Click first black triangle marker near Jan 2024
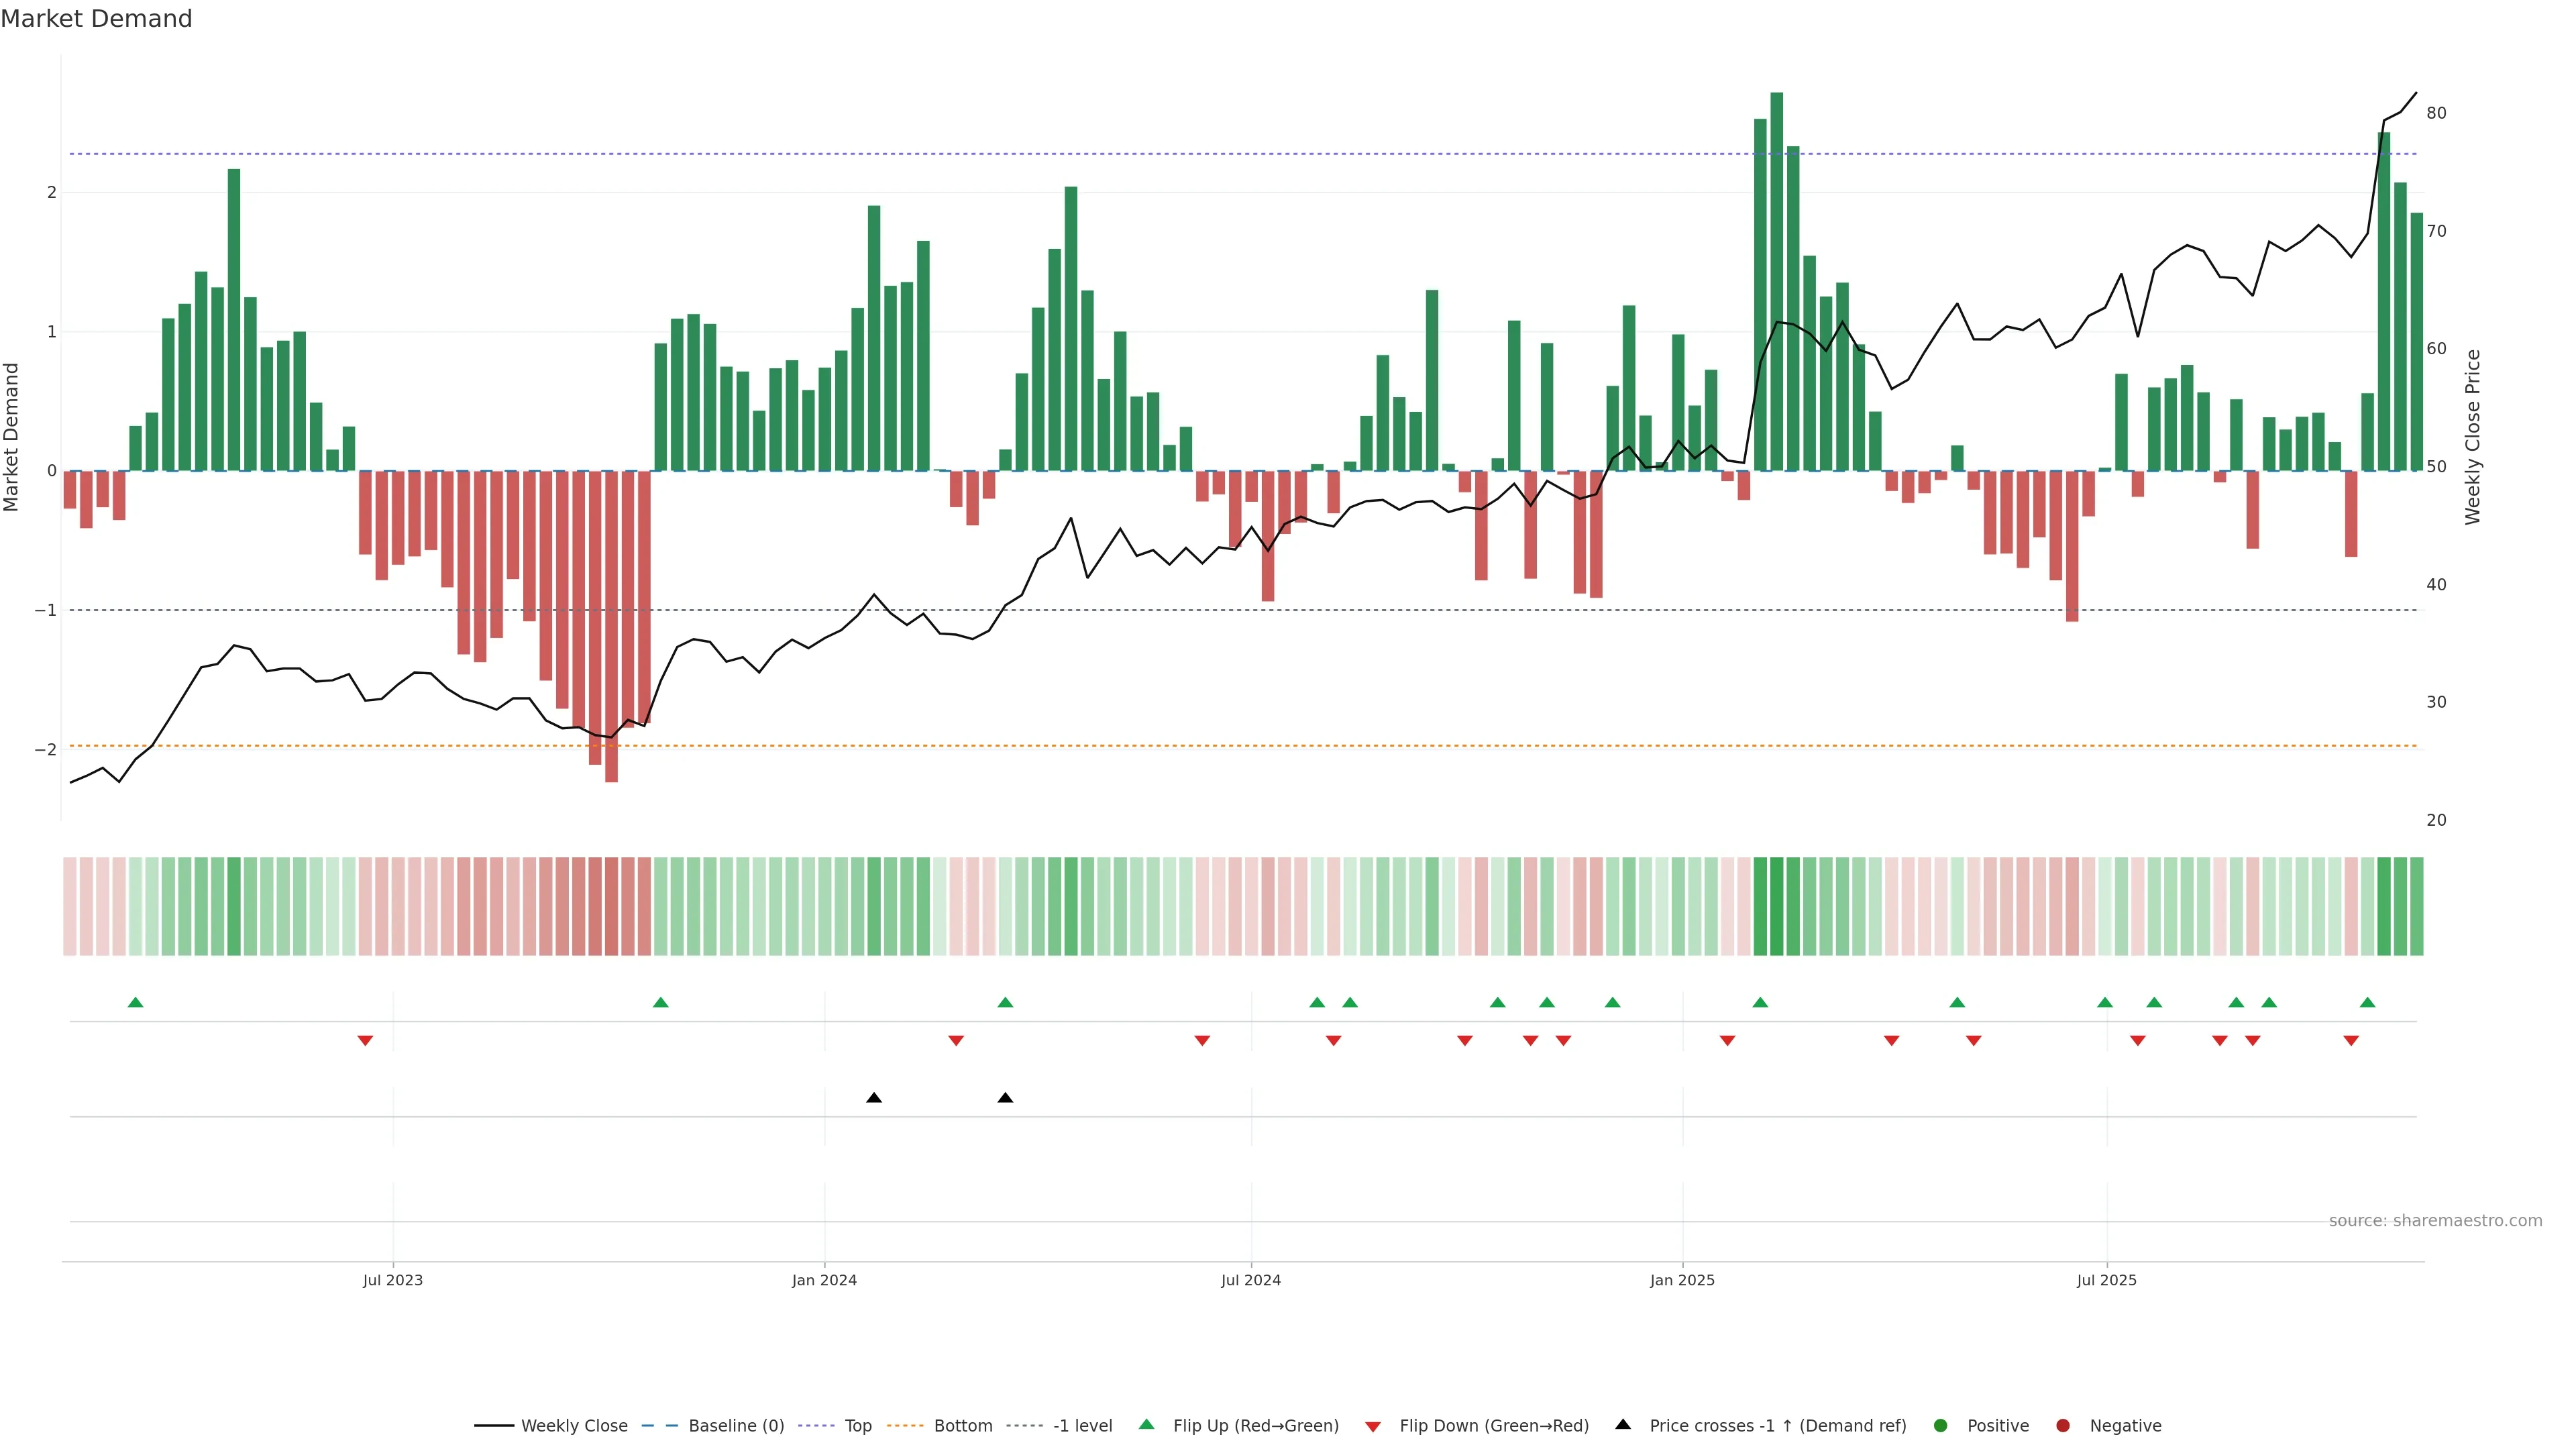The height and width of the screenshot is (1449, 2576). point(874,1098)
